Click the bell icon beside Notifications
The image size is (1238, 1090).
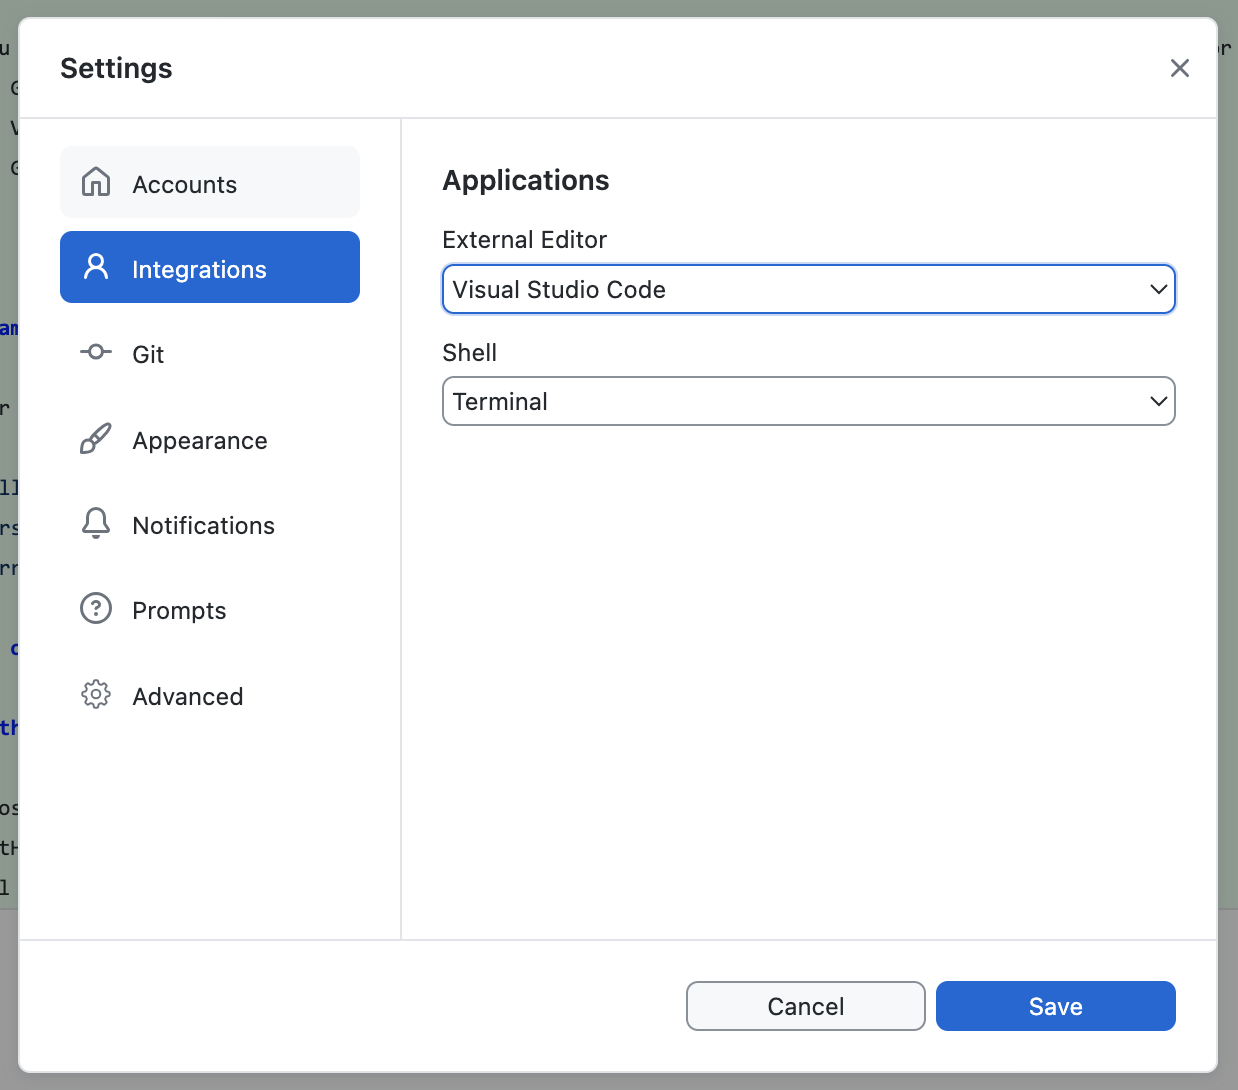[95, 524]
